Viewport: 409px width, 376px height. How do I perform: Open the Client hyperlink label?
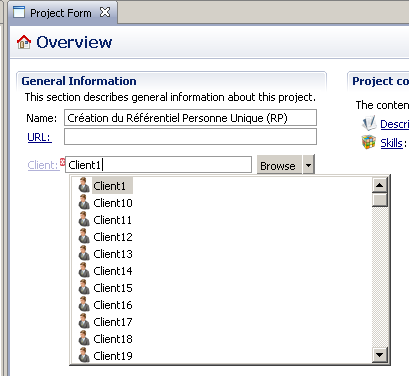click(43, 165)
